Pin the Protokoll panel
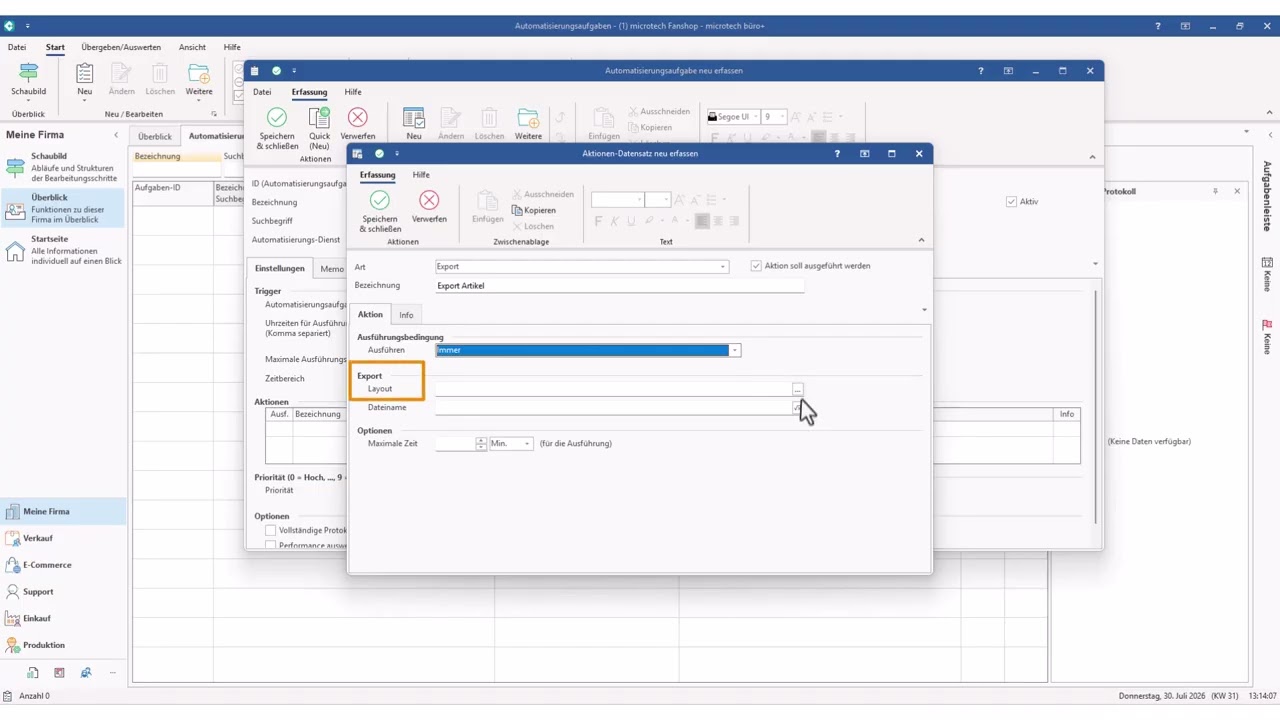1280x720 pixels. point(1216,191)
